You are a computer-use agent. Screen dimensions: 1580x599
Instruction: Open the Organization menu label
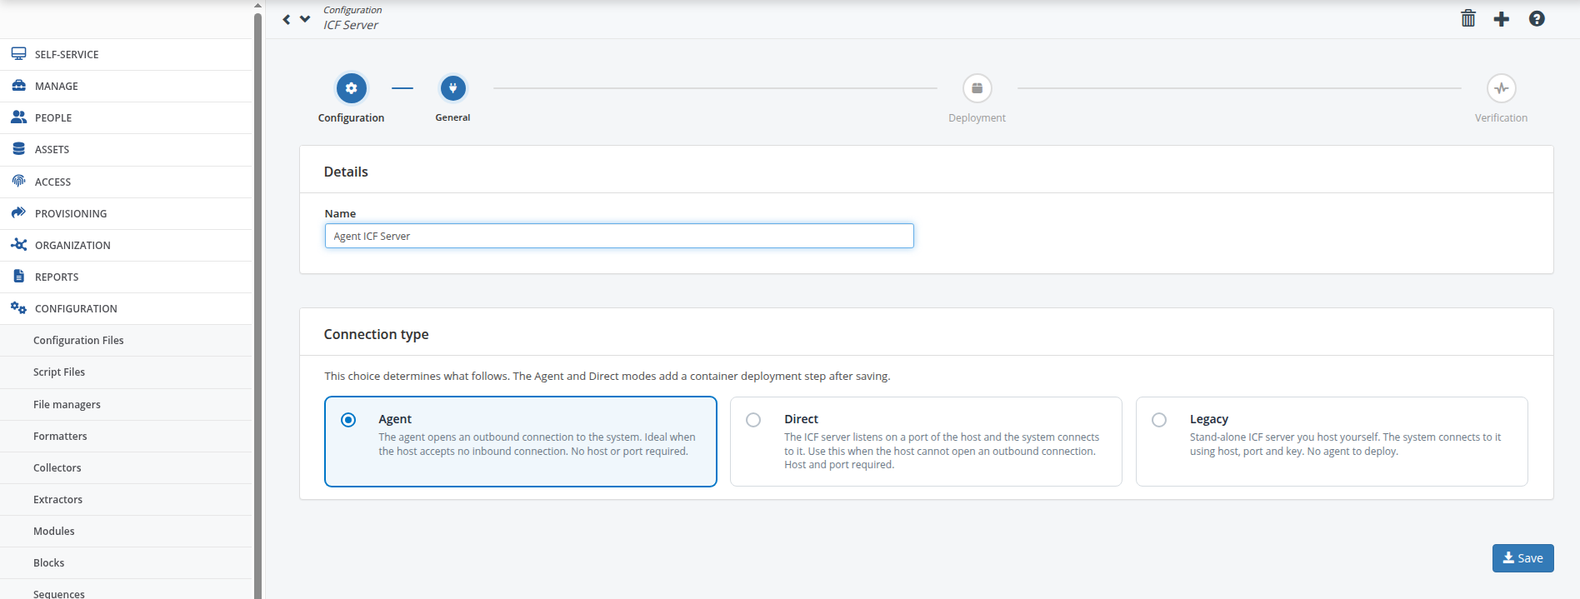tap(73, 245)
